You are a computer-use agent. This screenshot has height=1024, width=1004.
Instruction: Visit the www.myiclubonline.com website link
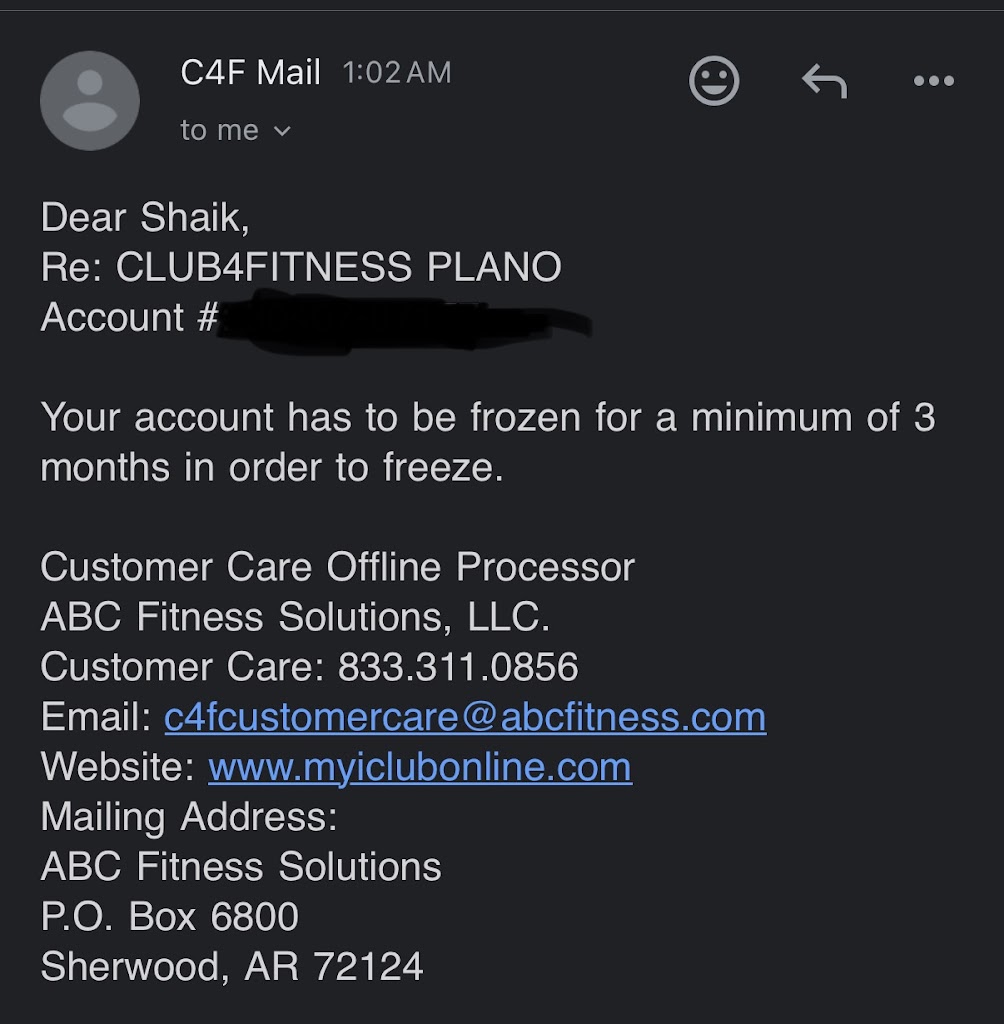coord(420,767)
